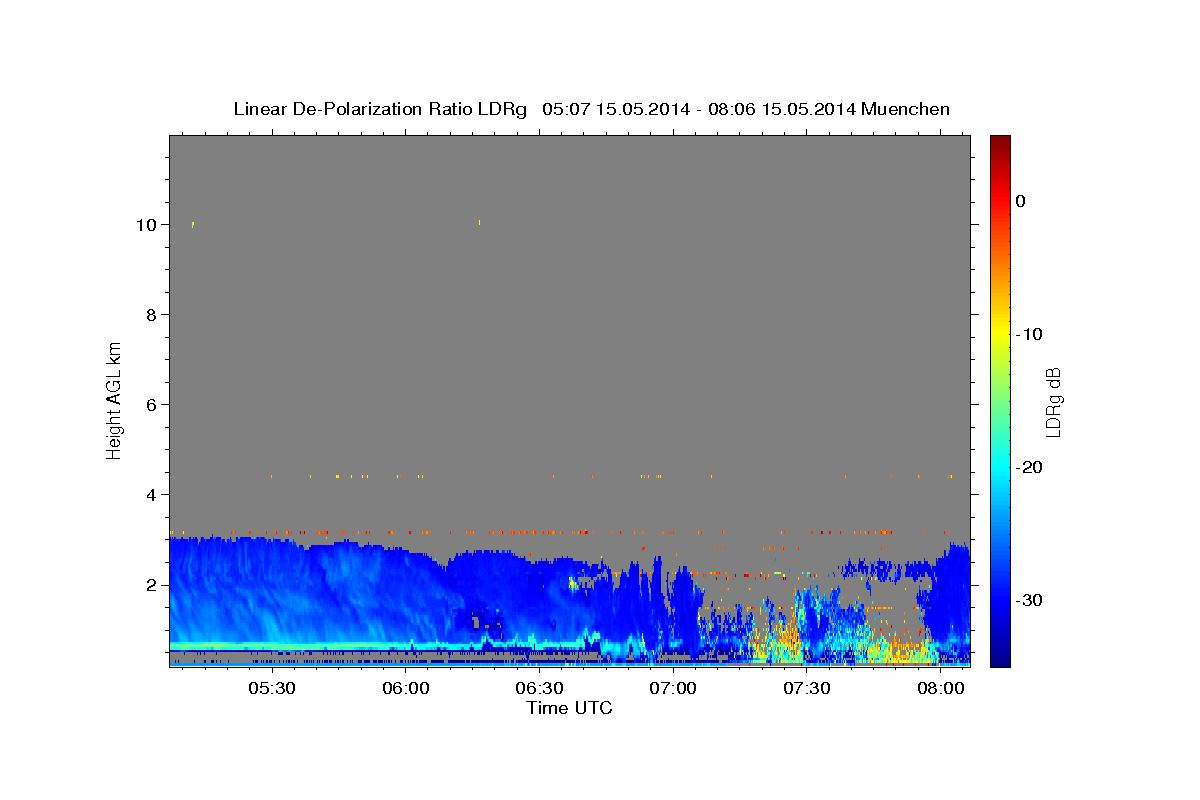Click the 07:30 time axis label

tap(807, 689)
